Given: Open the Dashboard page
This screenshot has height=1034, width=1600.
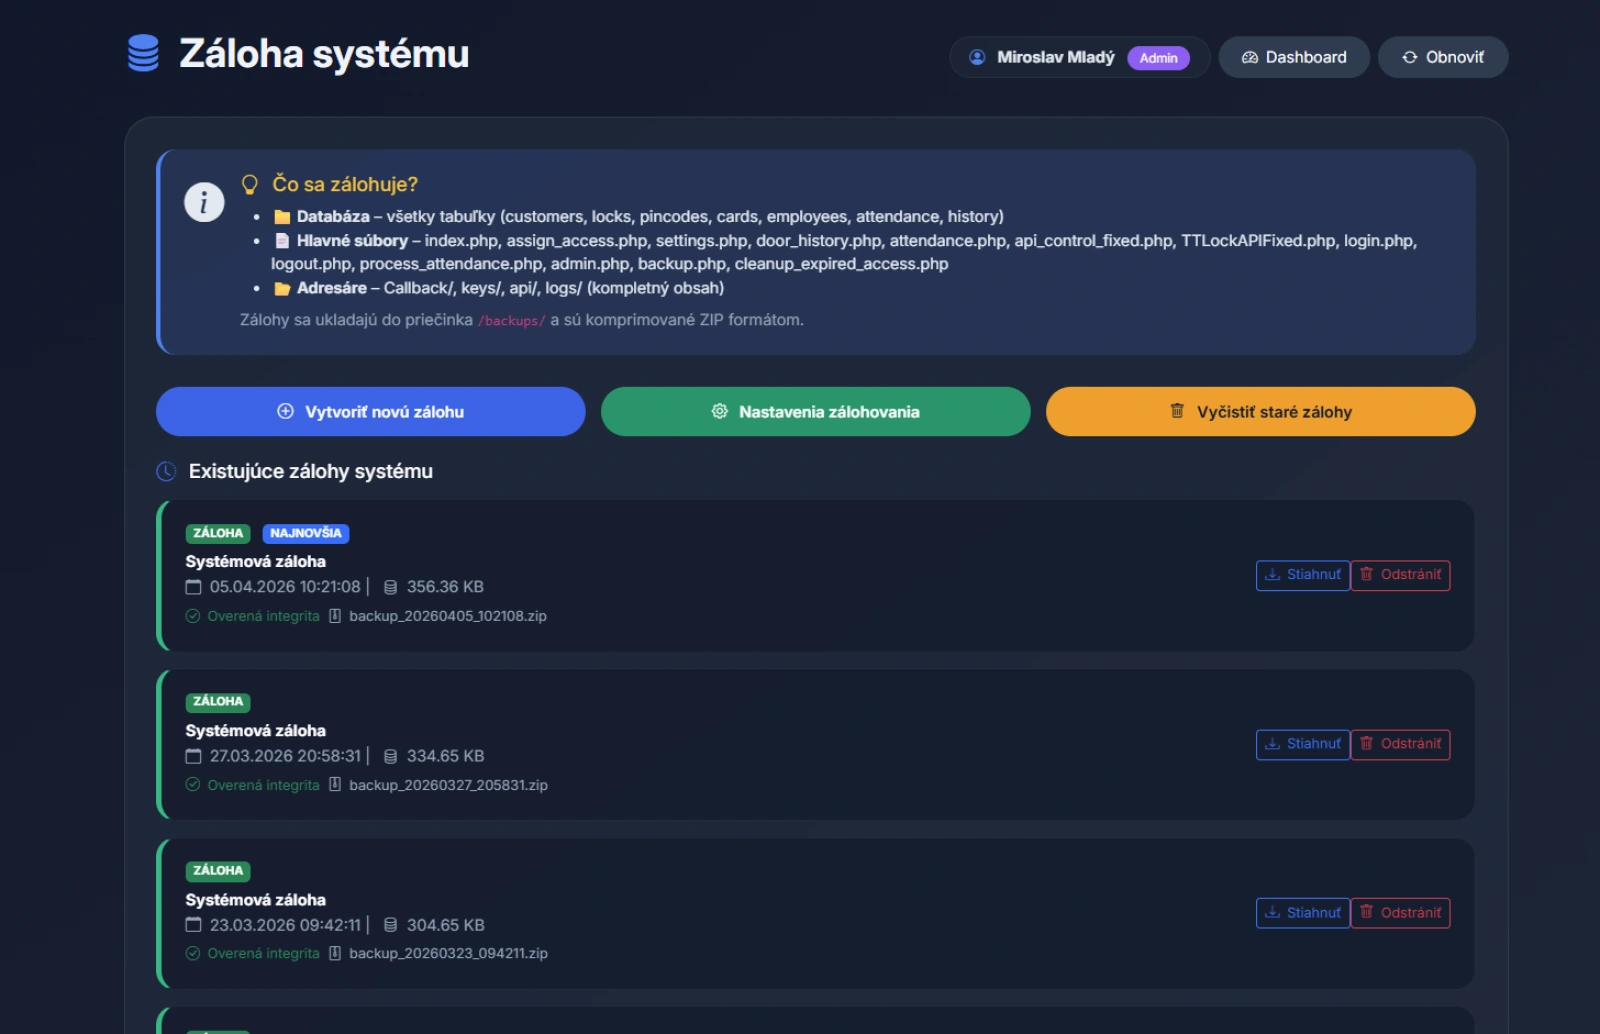Looking at the screenshot, I should coord(1293,58).
